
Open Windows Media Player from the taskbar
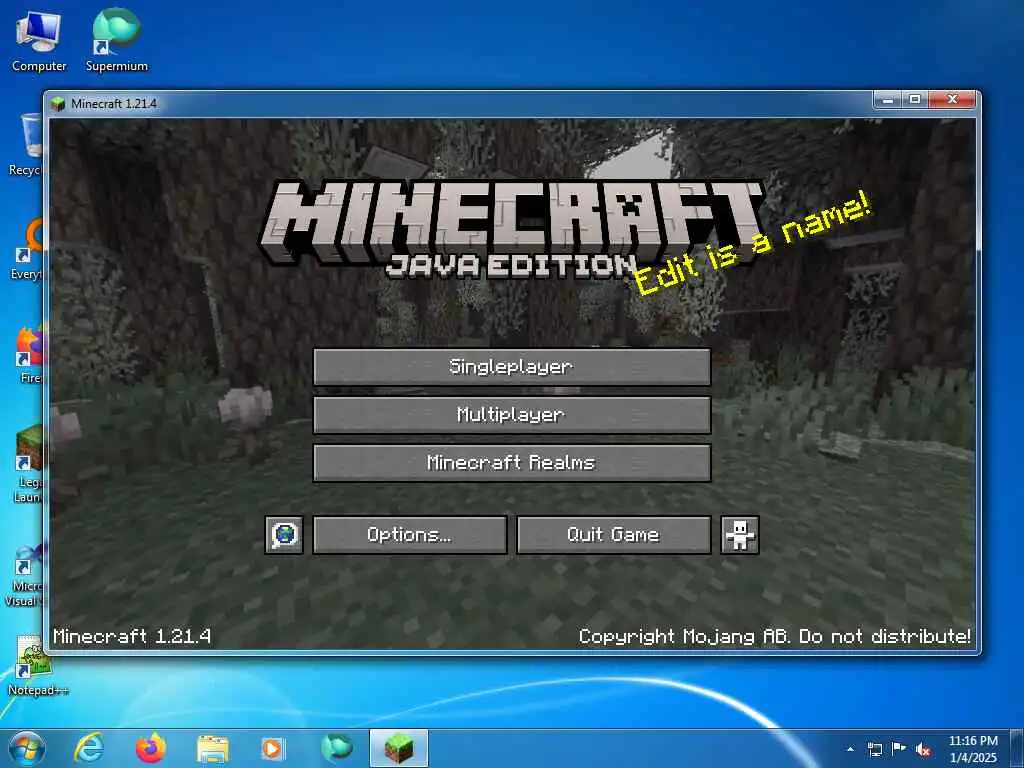(272, 749)
